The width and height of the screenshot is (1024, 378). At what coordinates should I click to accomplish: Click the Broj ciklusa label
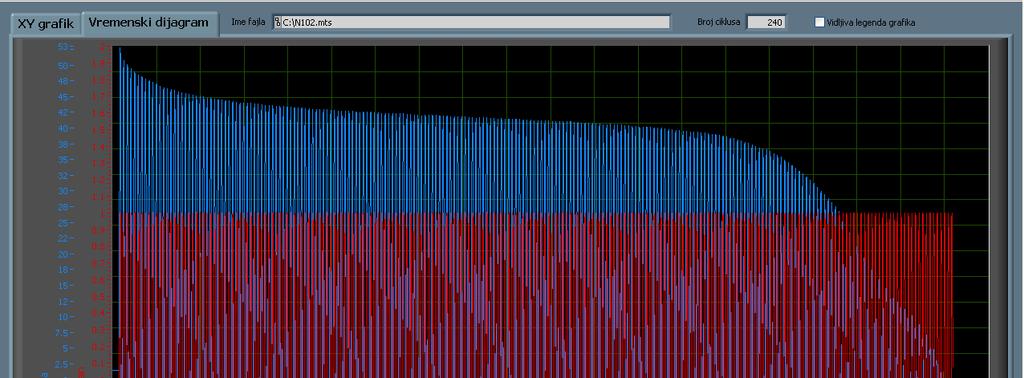(x=719, y=22)
